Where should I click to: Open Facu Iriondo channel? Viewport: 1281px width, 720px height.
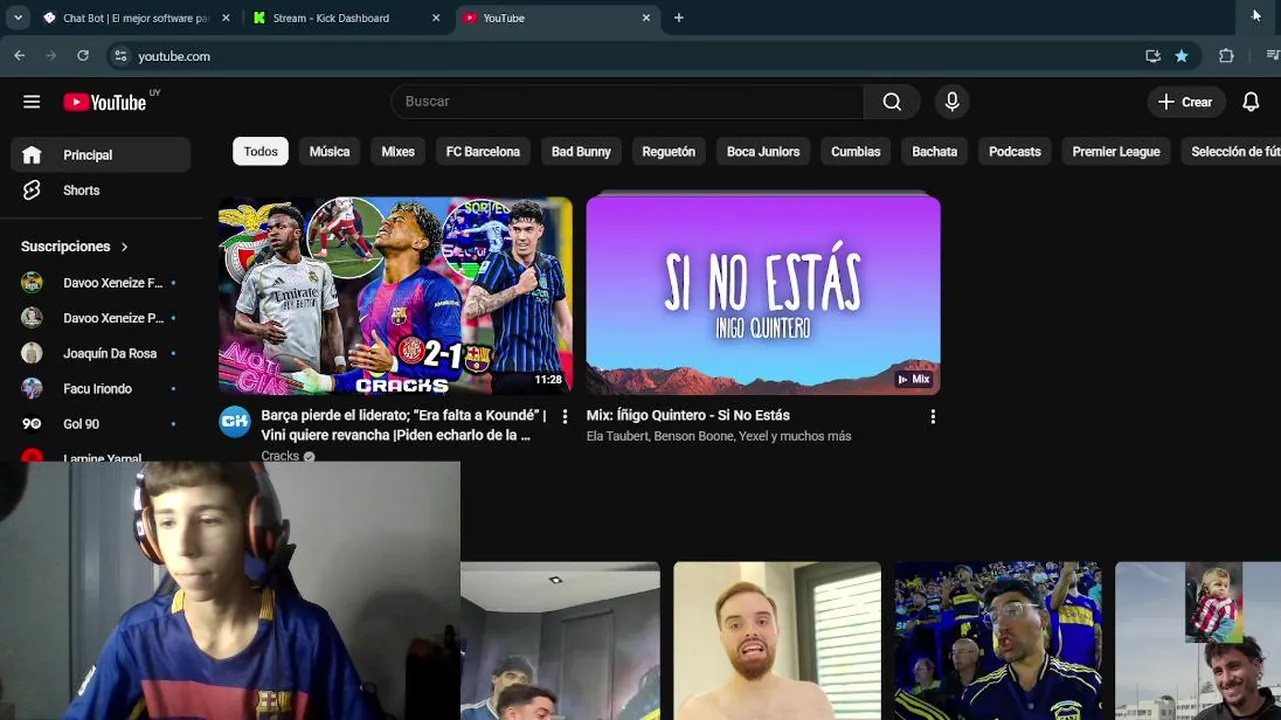tap(100, 389)
